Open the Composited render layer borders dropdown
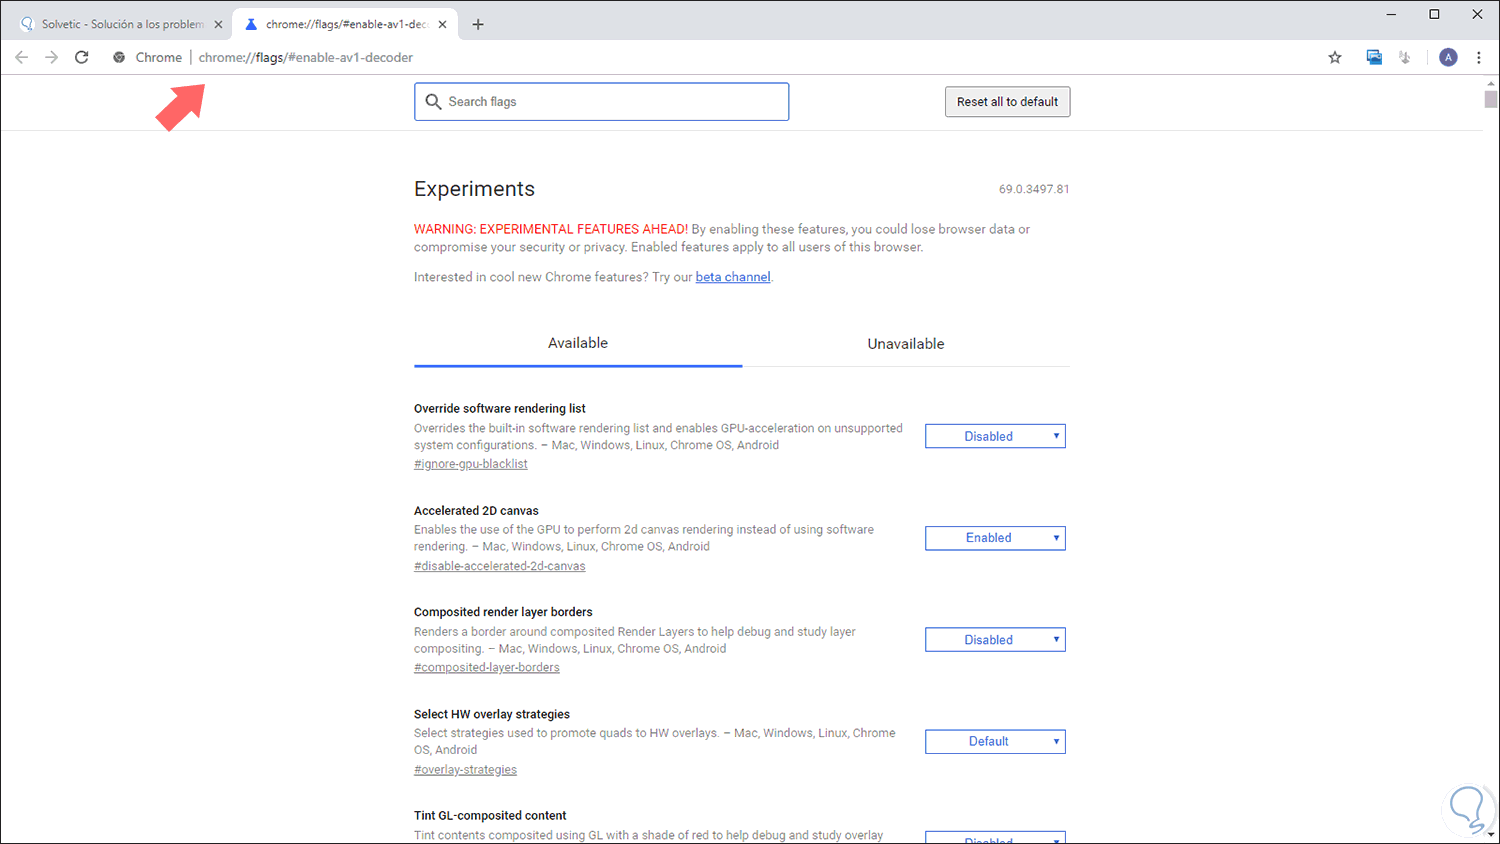 995,640
